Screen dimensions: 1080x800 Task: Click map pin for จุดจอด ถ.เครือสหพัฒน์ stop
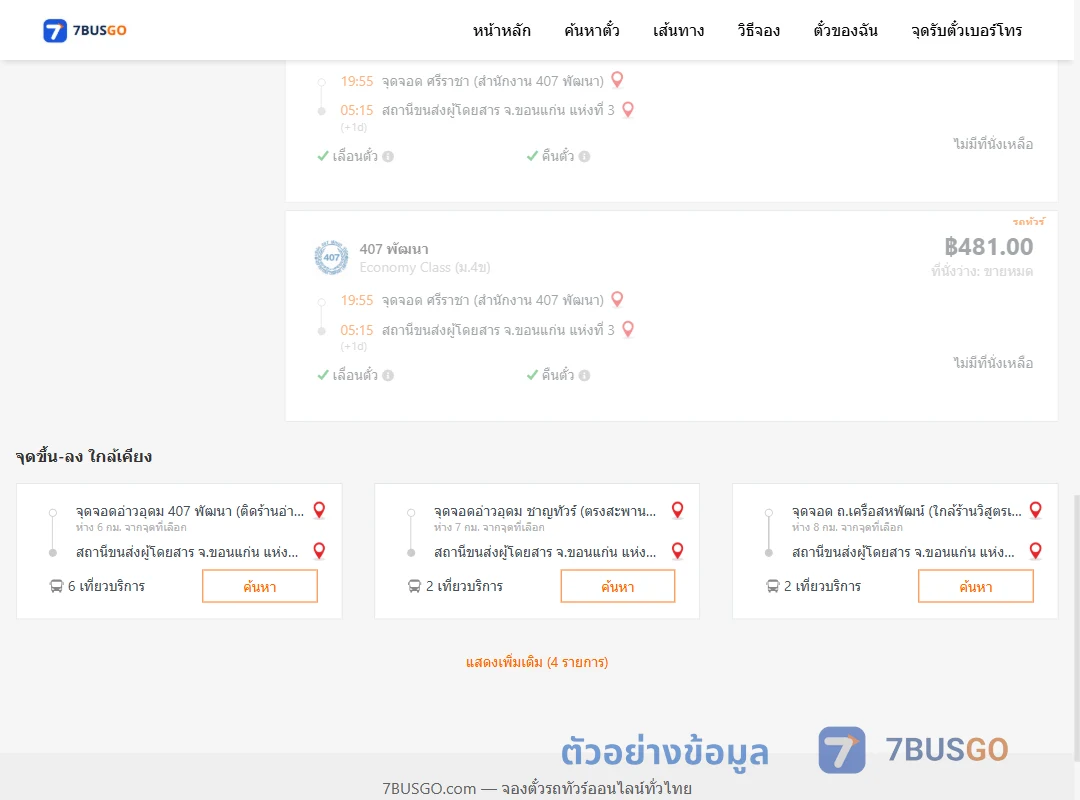tap(1035, 510)
